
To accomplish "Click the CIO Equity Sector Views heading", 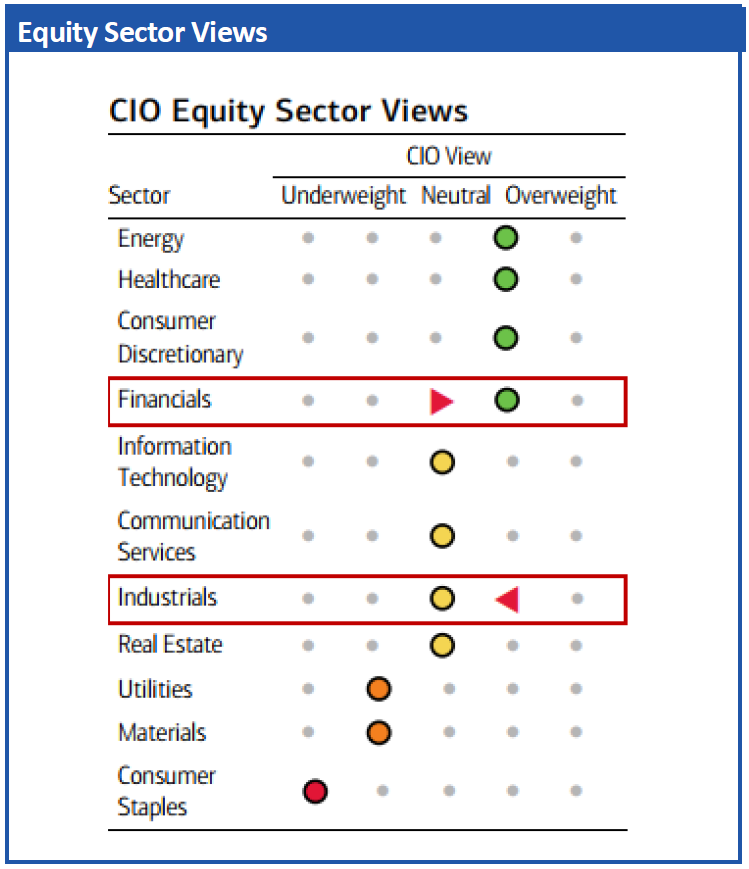I will point(288,111).
